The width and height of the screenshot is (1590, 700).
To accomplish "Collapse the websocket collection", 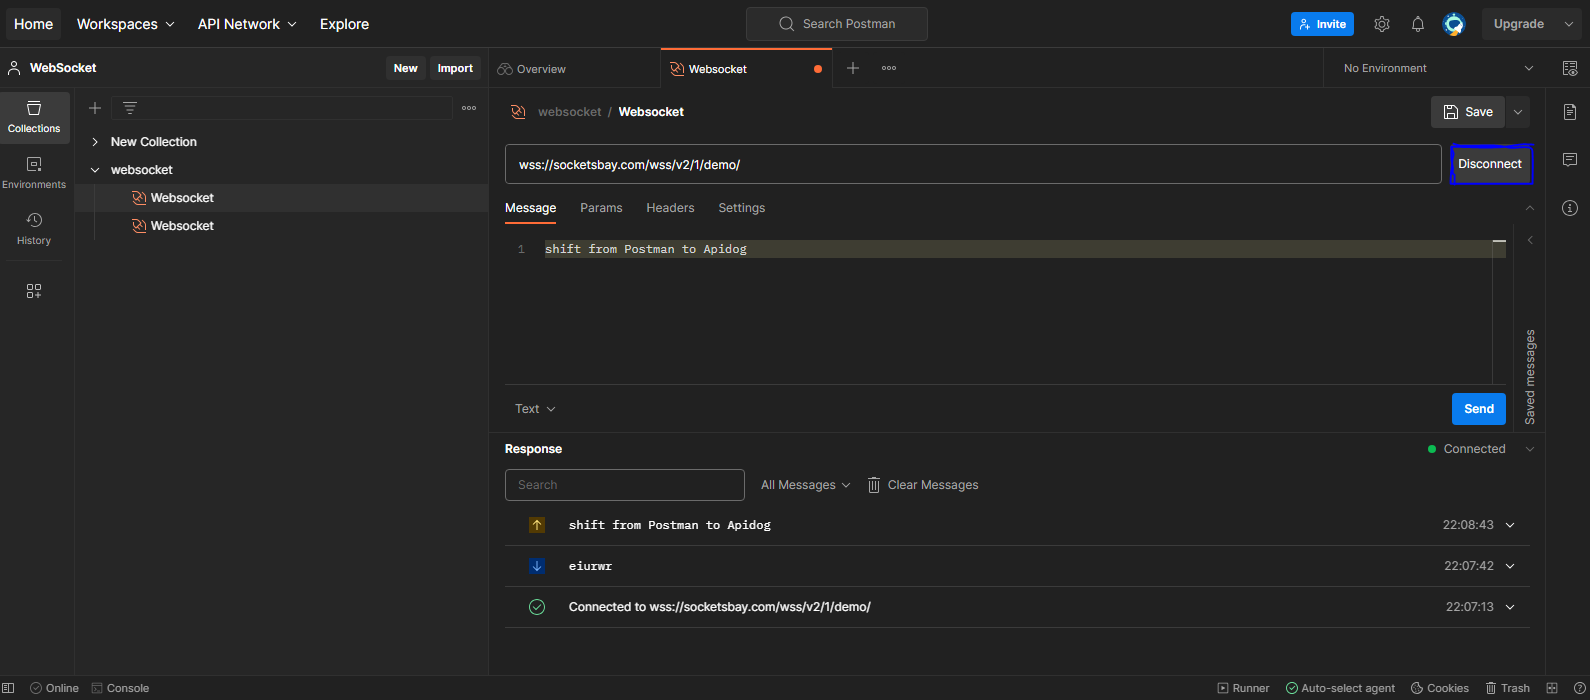I will 95,170.
